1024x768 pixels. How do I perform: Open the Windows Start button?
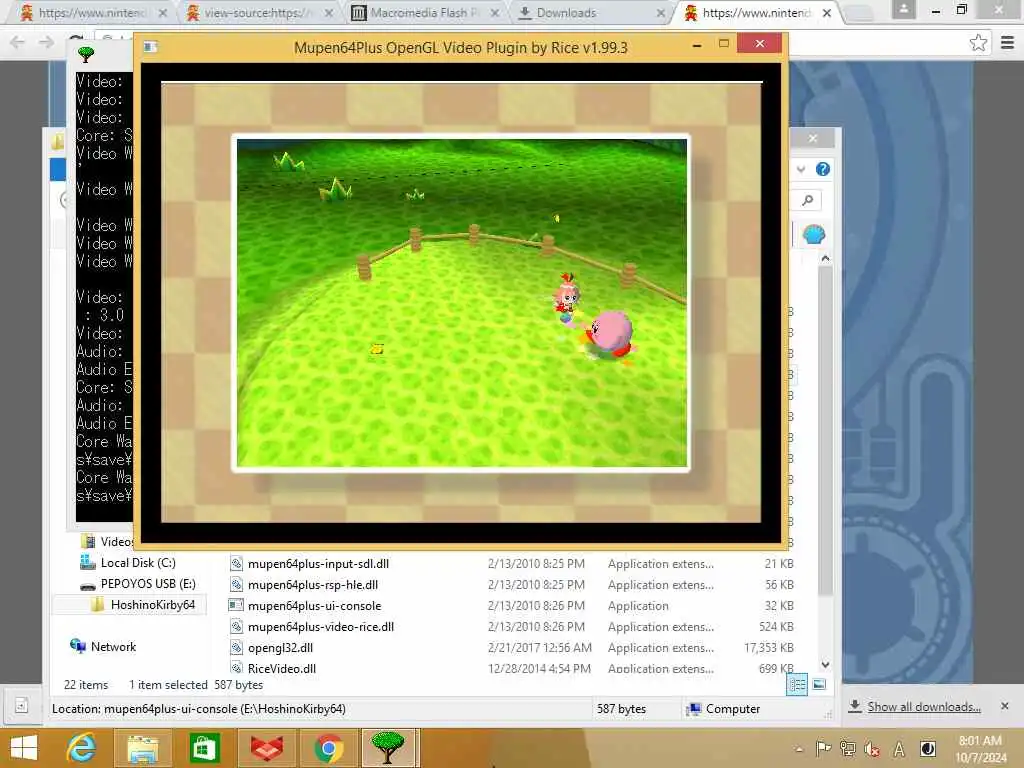(x=24, y=748)
